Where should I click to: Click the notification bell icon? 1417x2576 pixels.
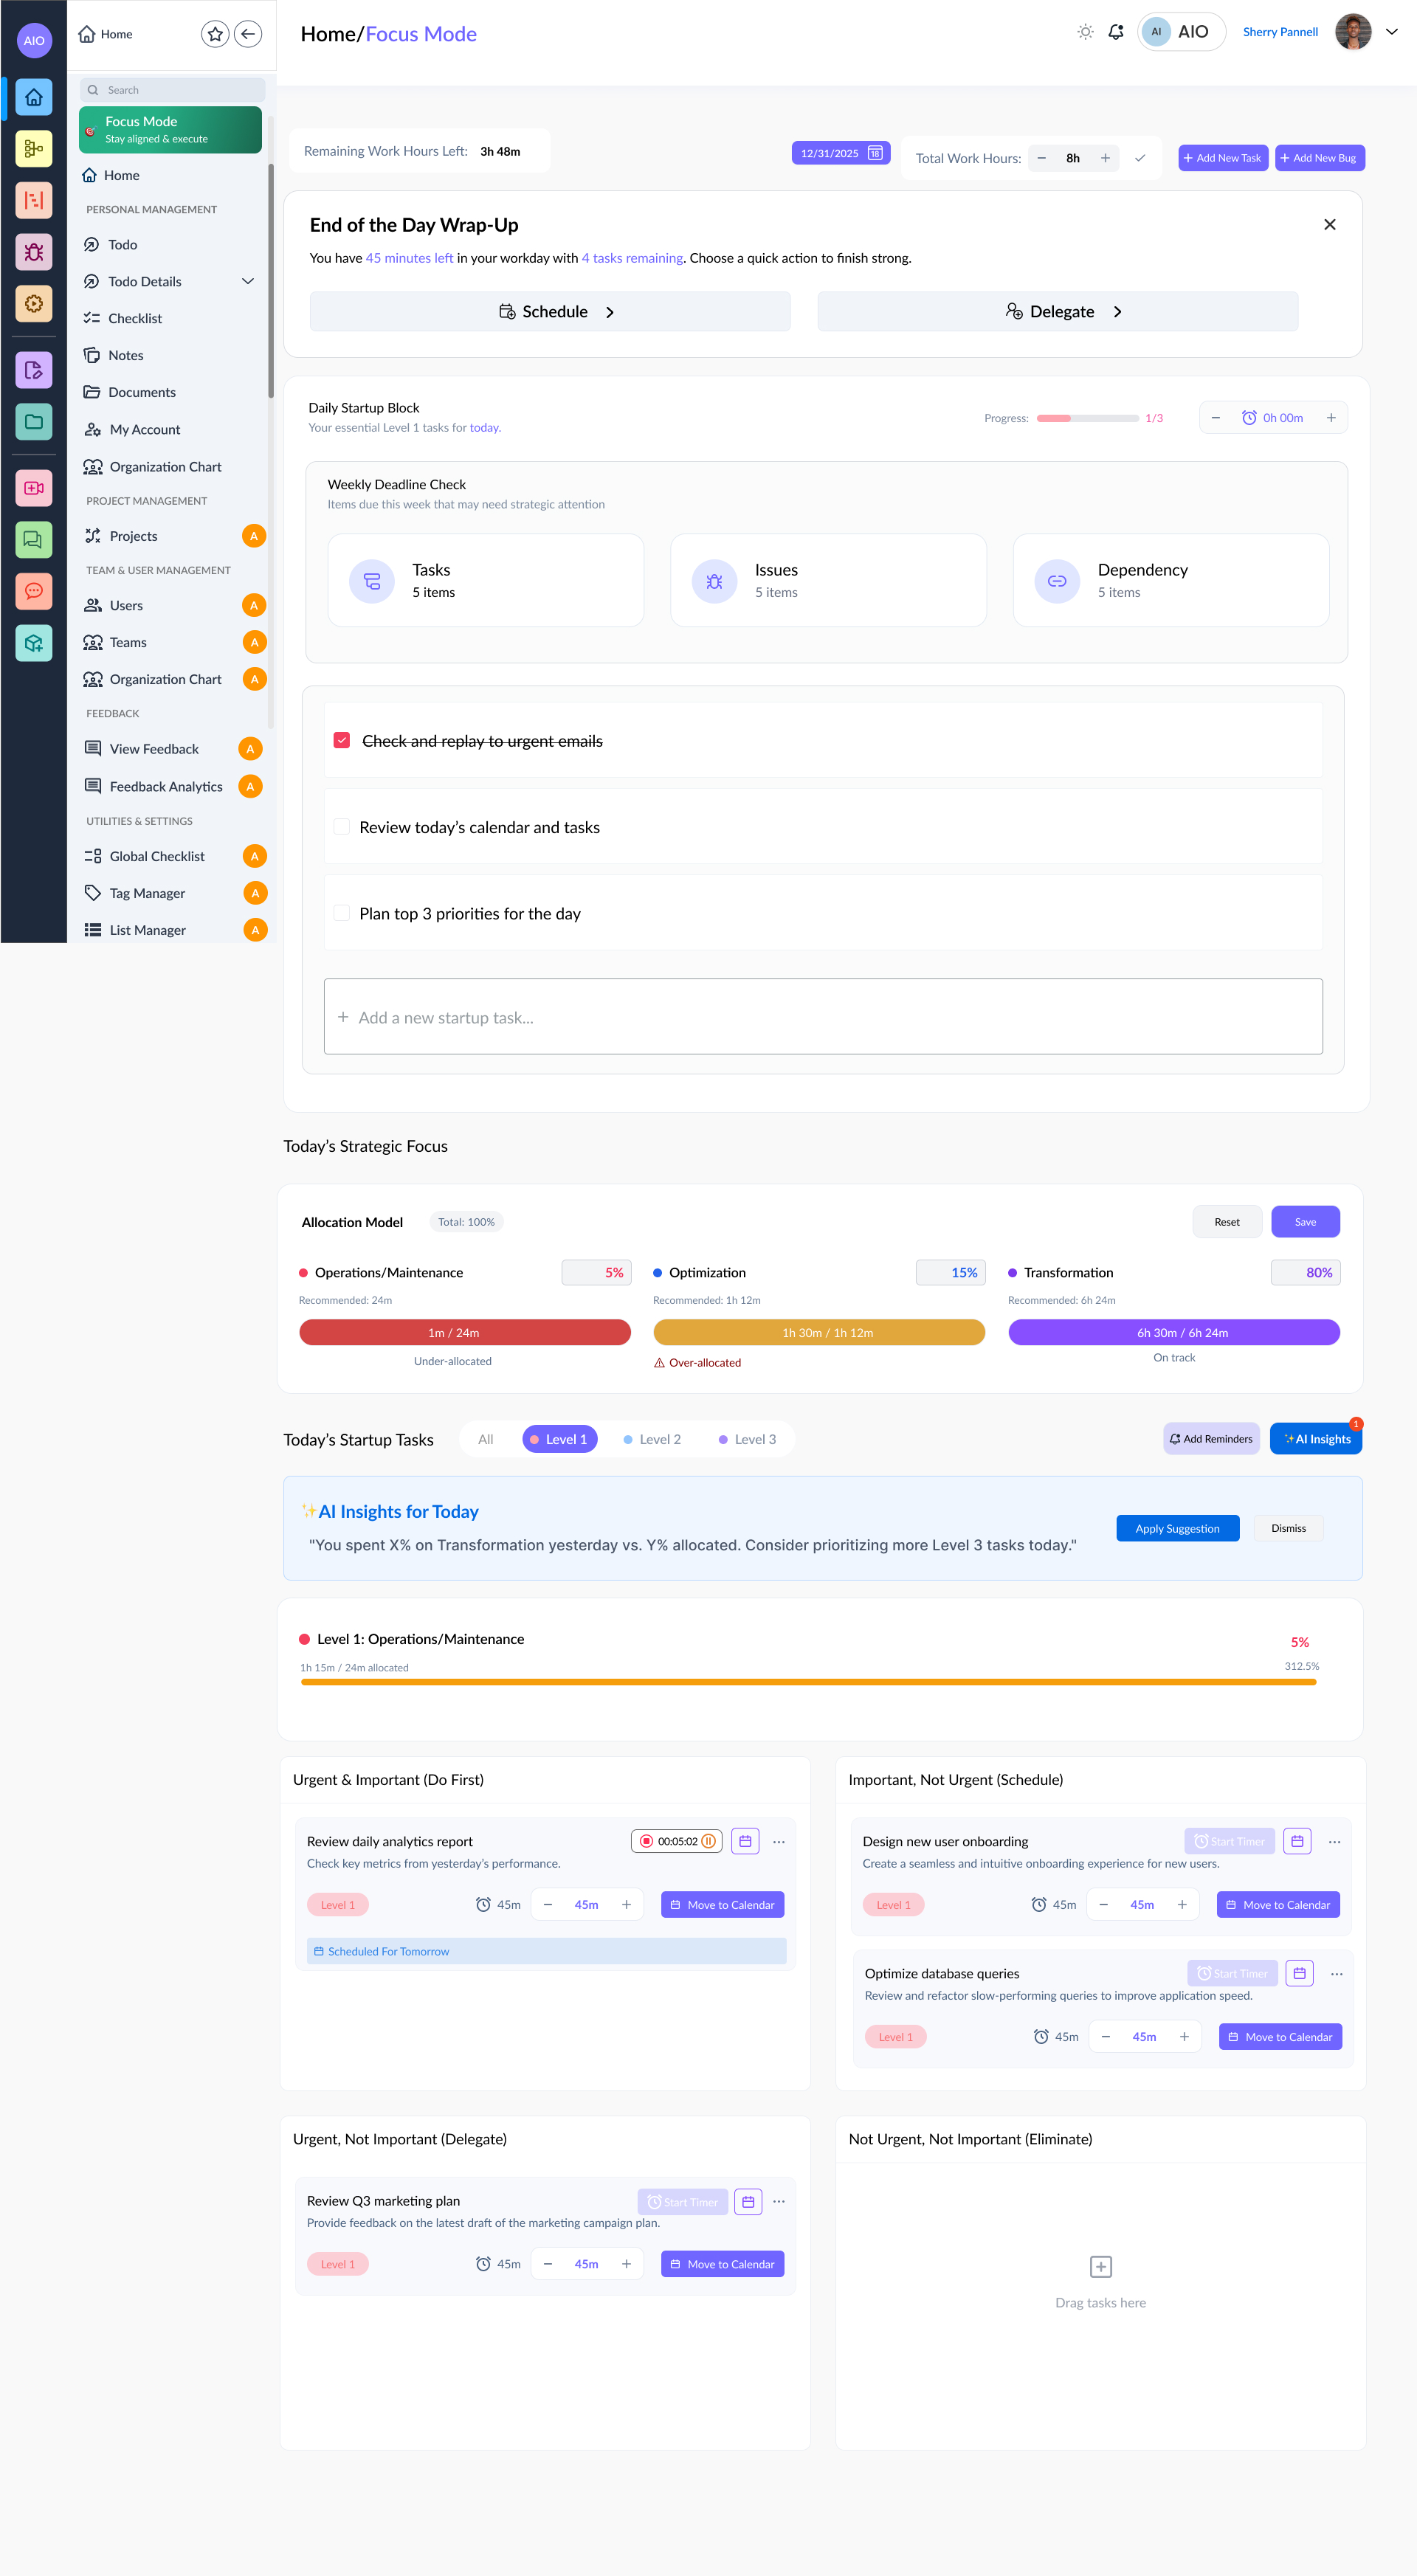pos(1116,32)
